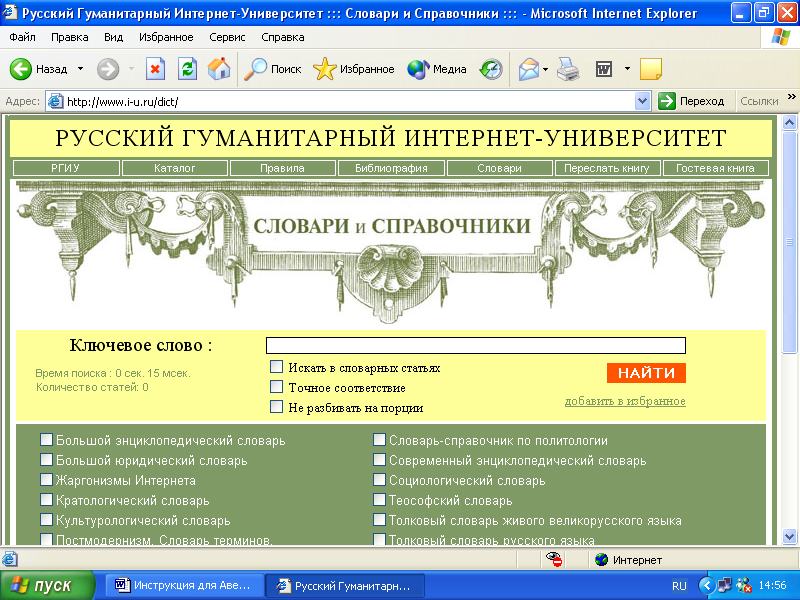The image size is (800, 600).
Task: Enable Точное соответствие checkbox
Action: (x=277, y=386)
